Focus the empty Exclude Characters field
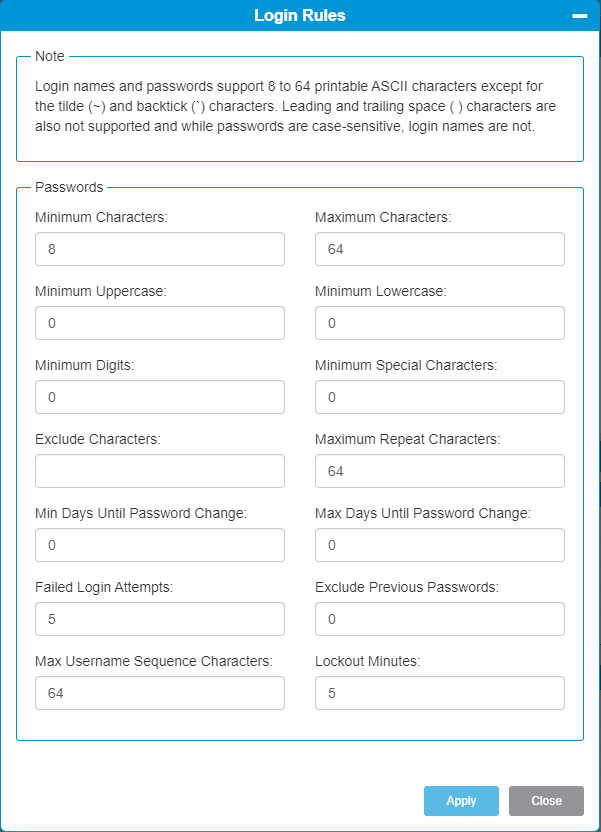 (159, 471)
